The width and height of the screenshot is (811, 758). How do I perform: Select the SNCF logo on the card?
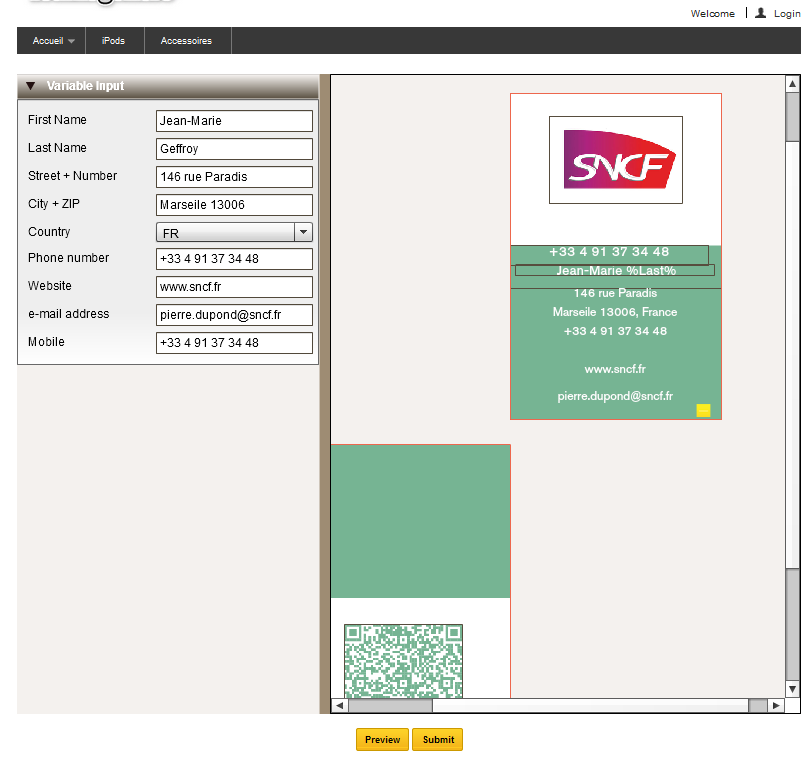[616, 160]
